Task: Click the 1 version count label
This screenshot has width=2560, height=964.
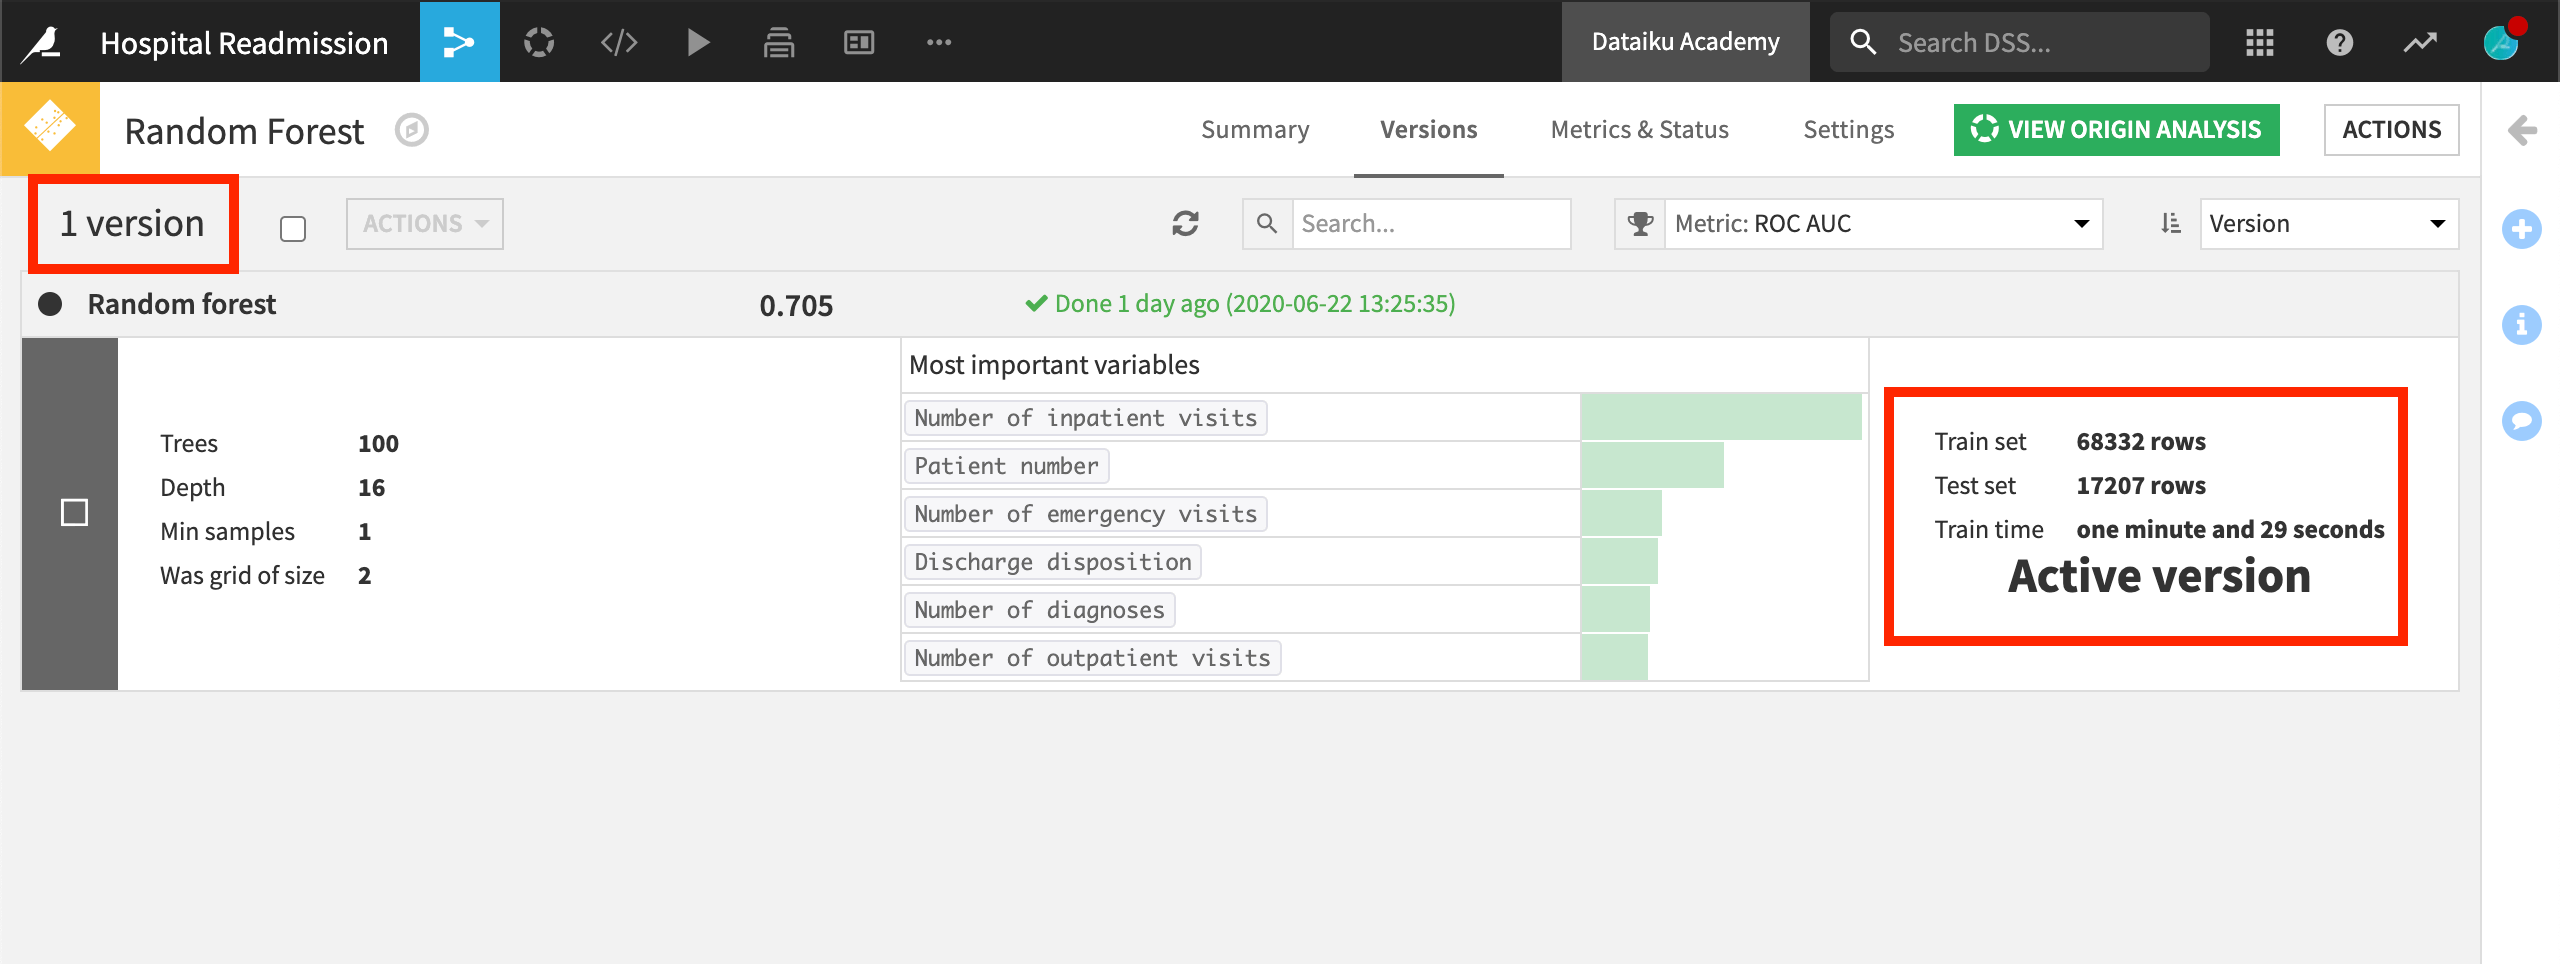Action: 132,223
